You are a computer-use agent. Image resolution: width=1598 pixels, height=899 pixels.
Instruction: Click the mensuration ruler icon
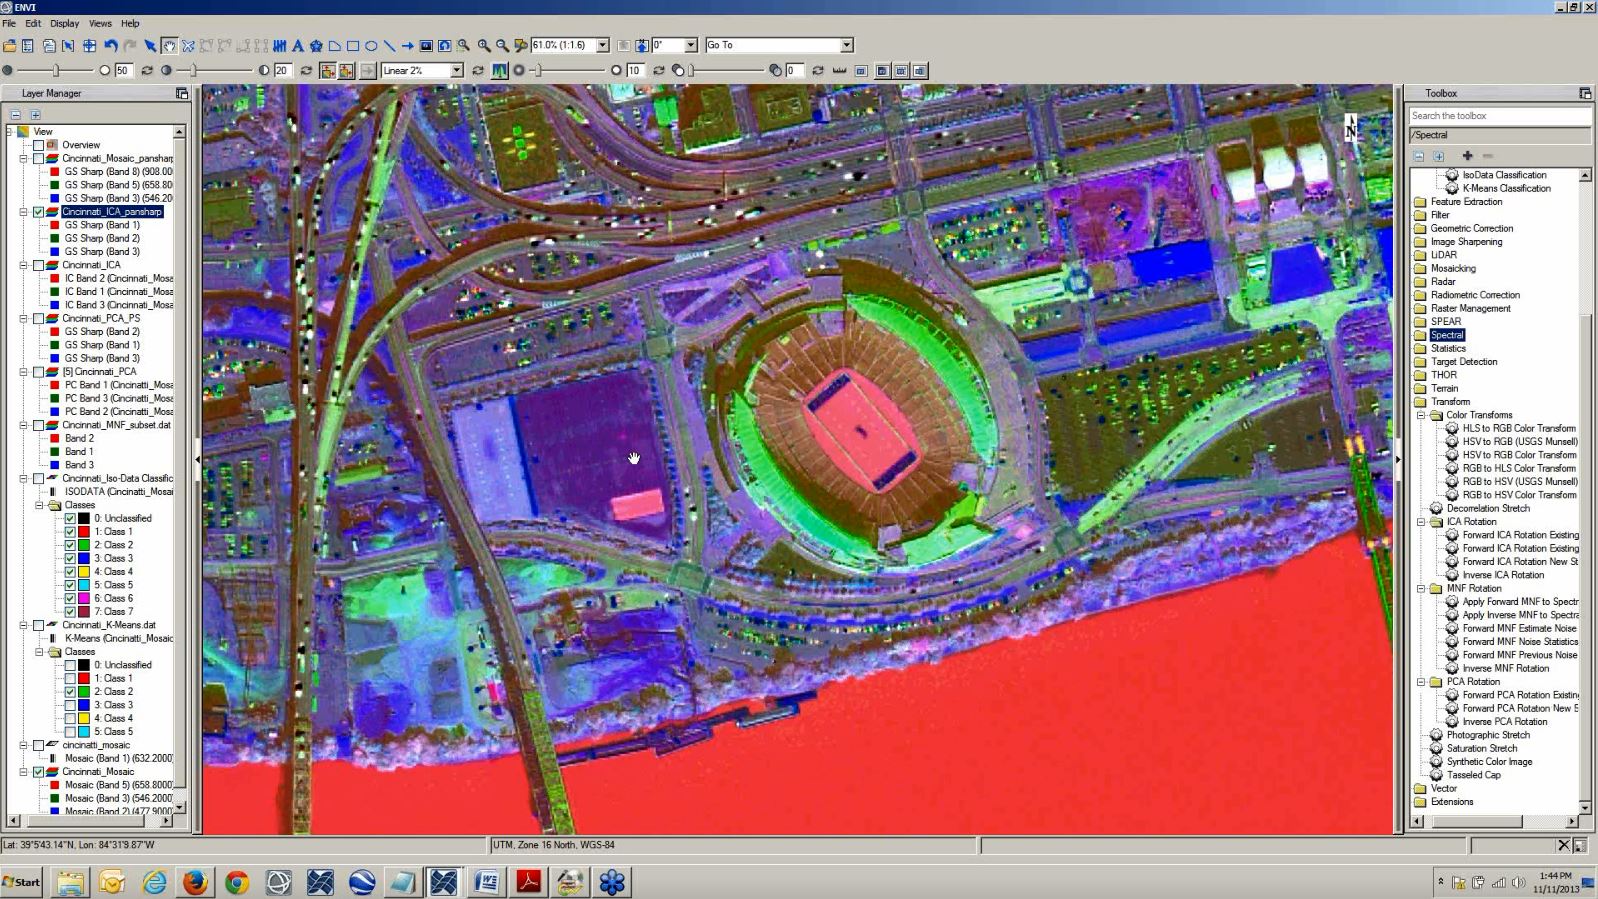point(839,71)
